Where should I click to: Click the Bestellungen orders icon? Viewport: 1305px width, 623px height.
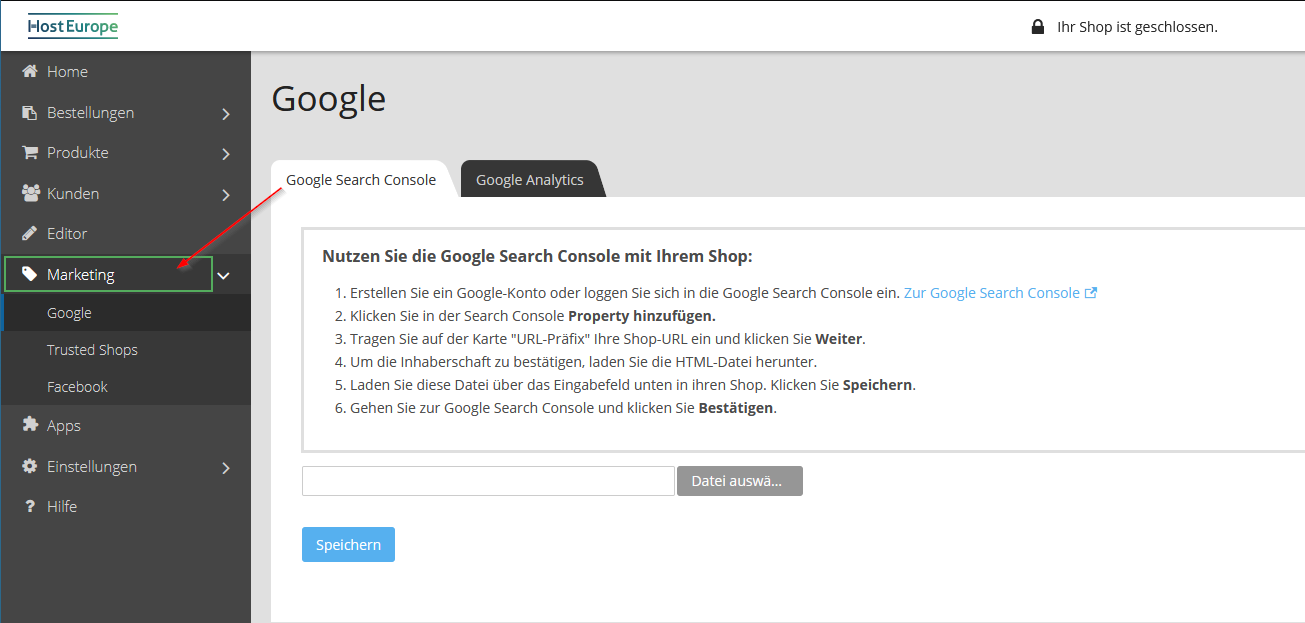[x=29, y=113]
